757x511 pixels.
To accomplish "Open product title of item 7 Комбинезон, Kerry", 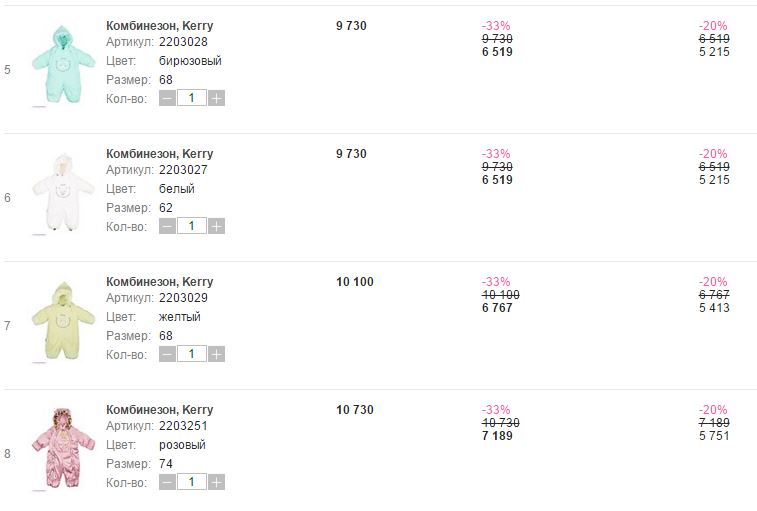I will [x=159, y=282].
